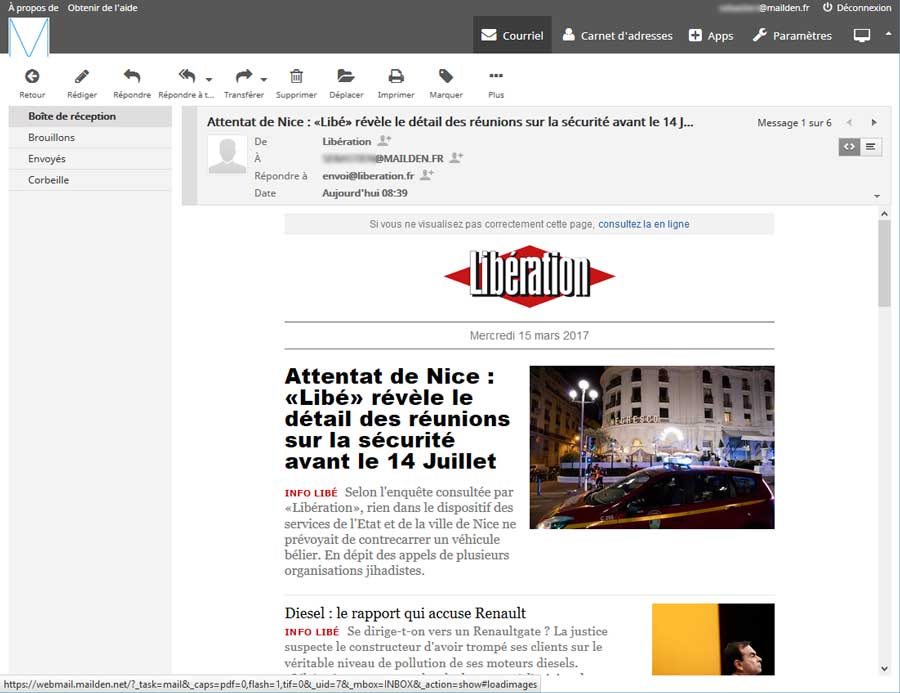The width and height of the screenshot is (900, 693).
Task: Click the Libération newspaper logo
Action: 529,276
